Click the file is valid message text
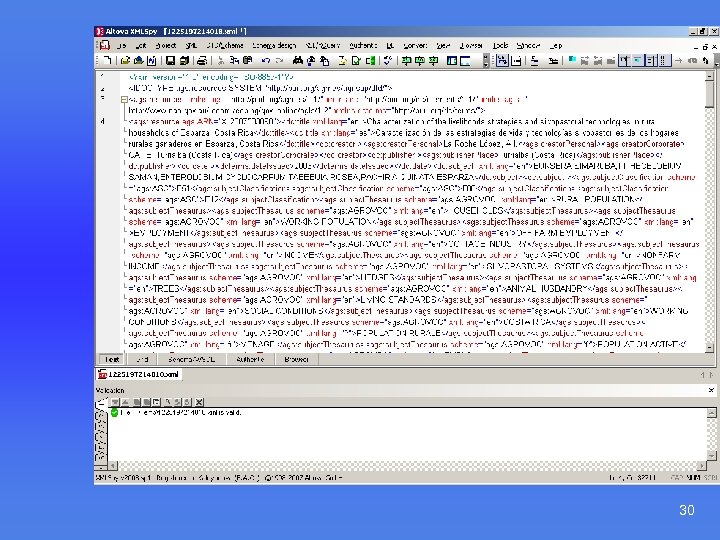 [180, 412]
